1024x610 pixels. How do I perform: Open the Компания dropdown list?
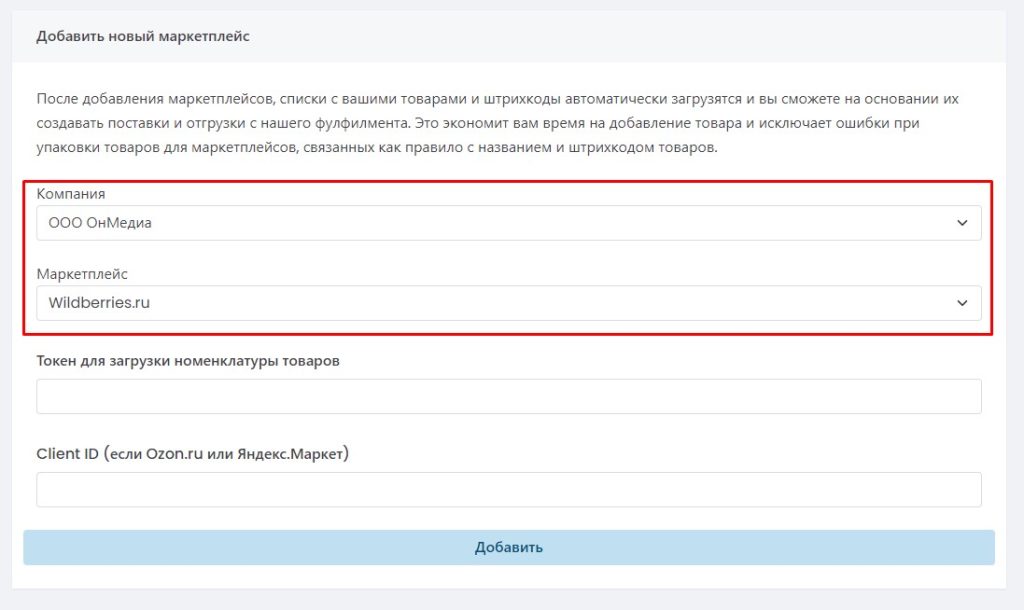[508, 223]
